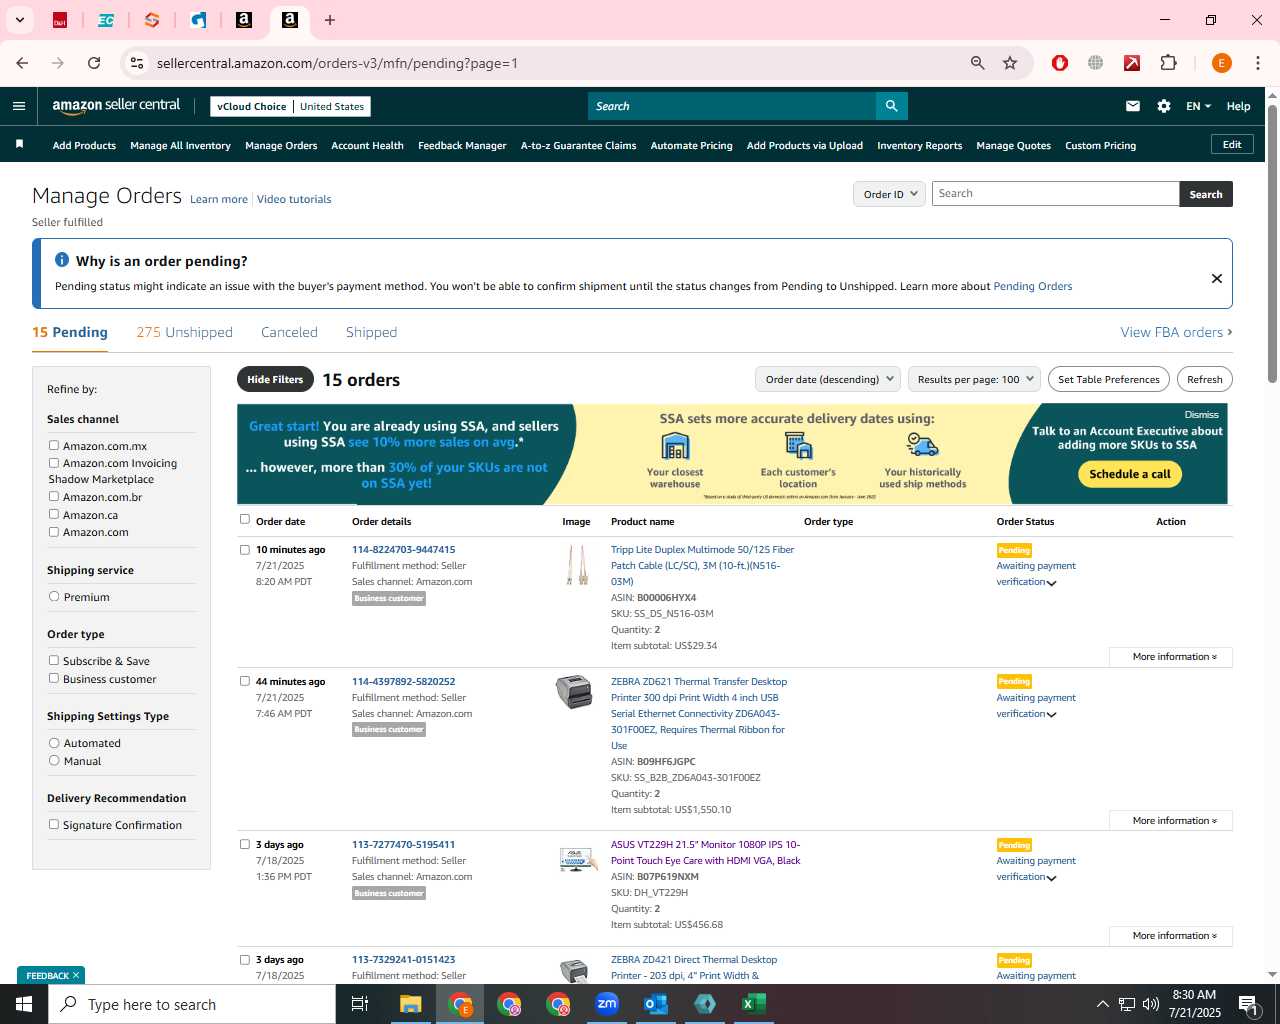Switch to the 275 Unshipped tab
Viewport: 1280px width, 1024px height.
click(184, 332)
